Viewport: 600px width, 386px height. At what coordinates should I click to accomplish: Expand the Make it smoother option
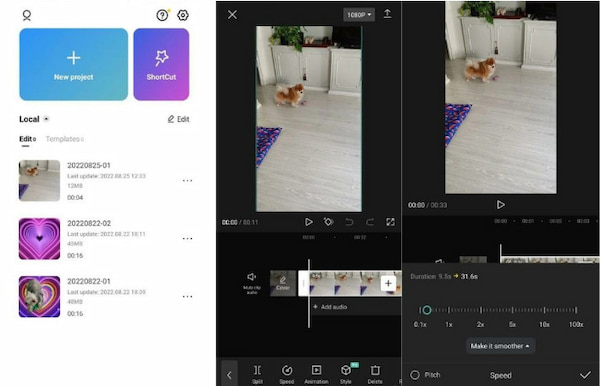500,346
